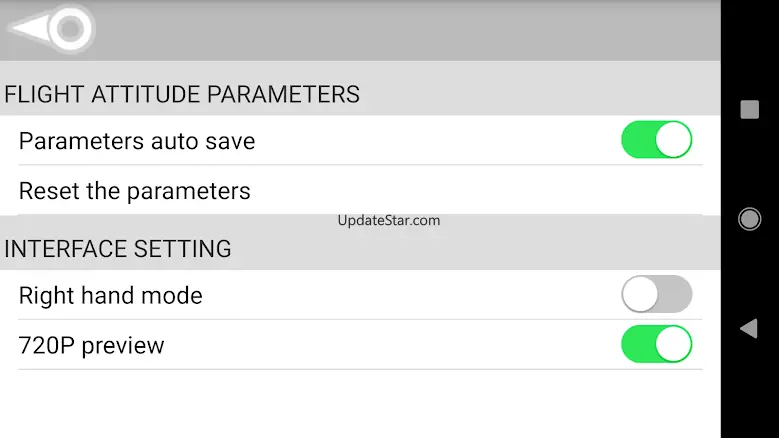Click the INTERFACE SETTING header

(117, 249)
